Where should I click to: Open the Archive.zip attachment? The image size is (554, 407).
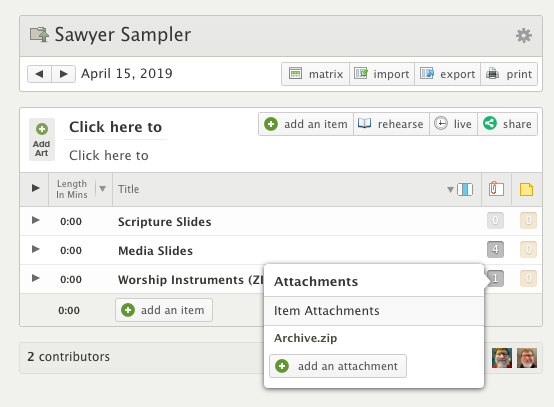click(306, 338)
